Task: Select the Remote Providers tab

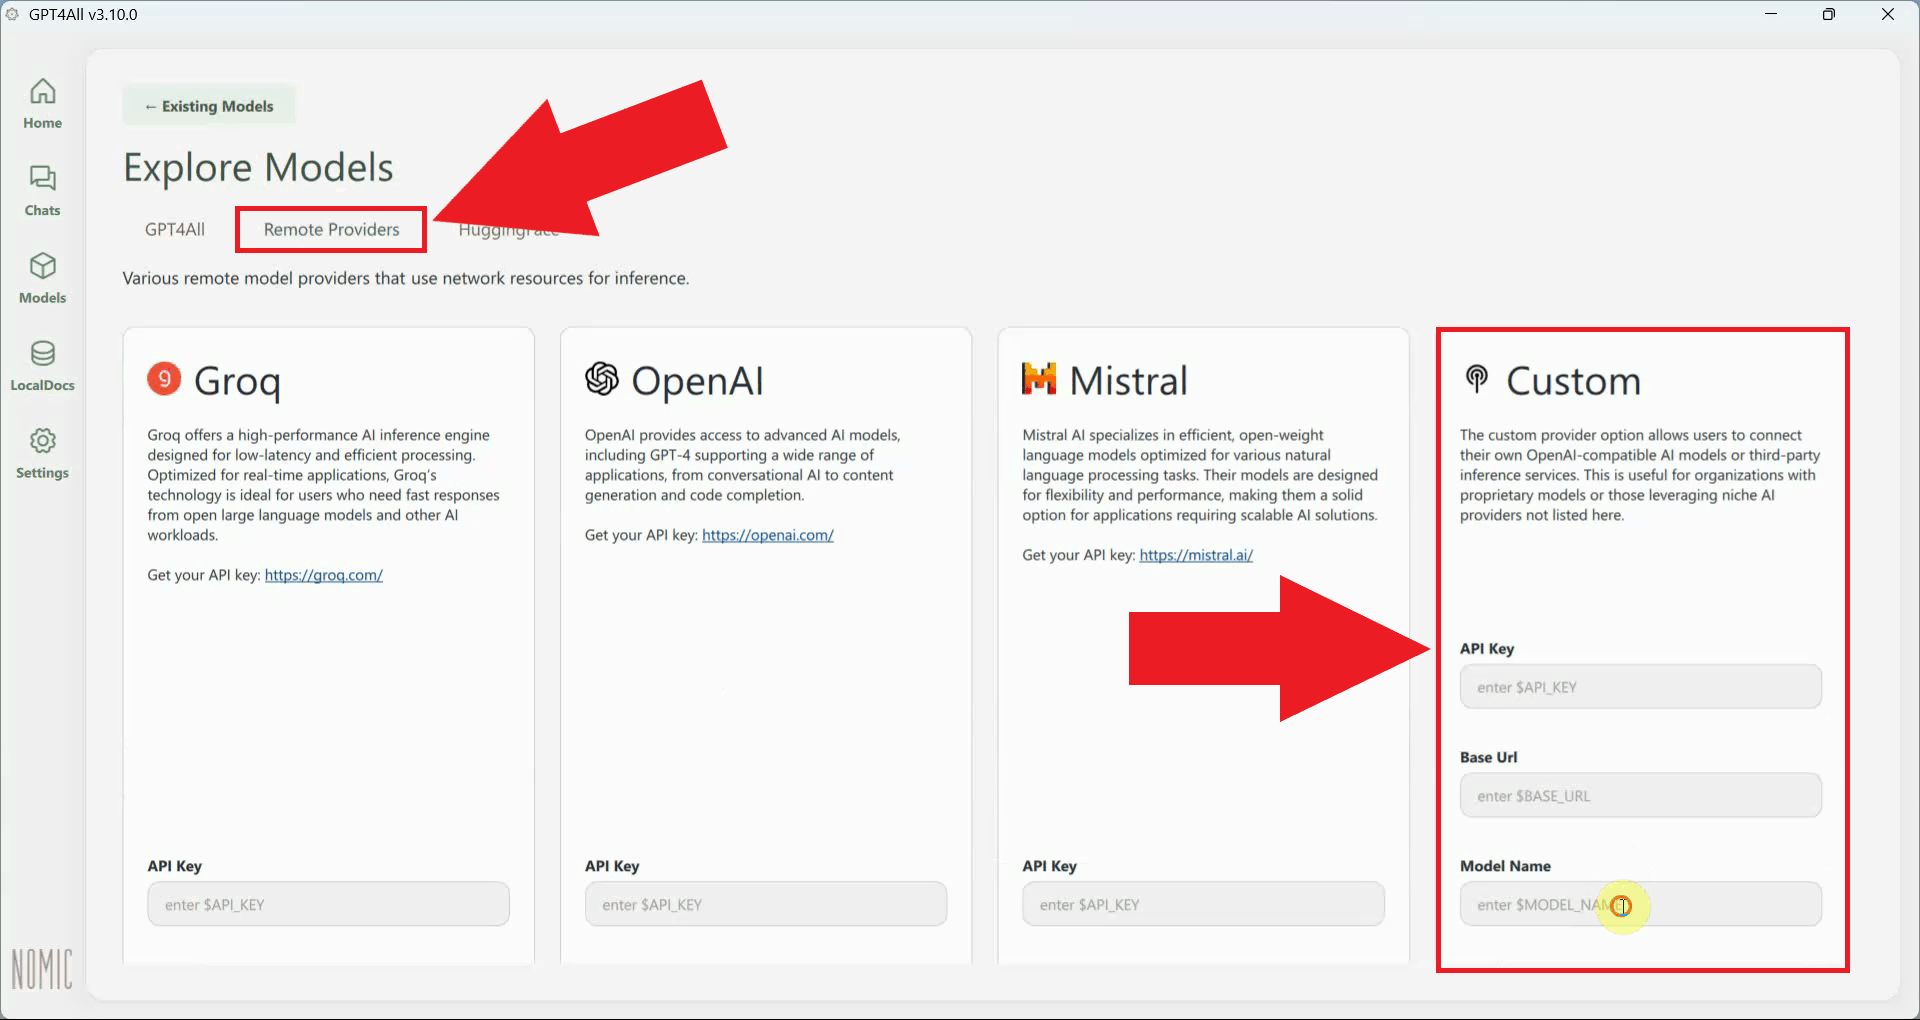Action: tap(330, 229)
